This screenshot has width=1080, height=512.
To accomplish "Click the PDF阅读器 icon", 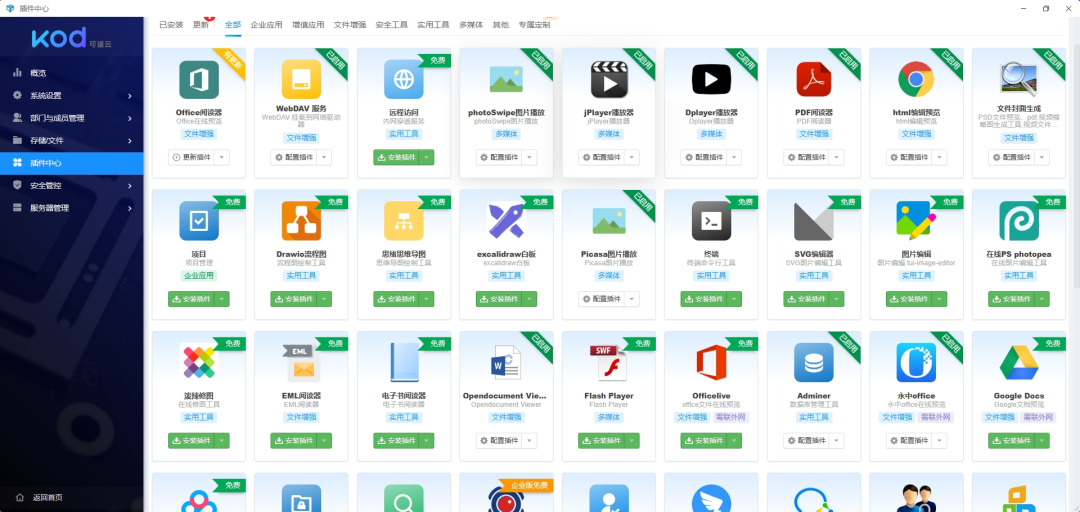I will [x=814, y=79].
